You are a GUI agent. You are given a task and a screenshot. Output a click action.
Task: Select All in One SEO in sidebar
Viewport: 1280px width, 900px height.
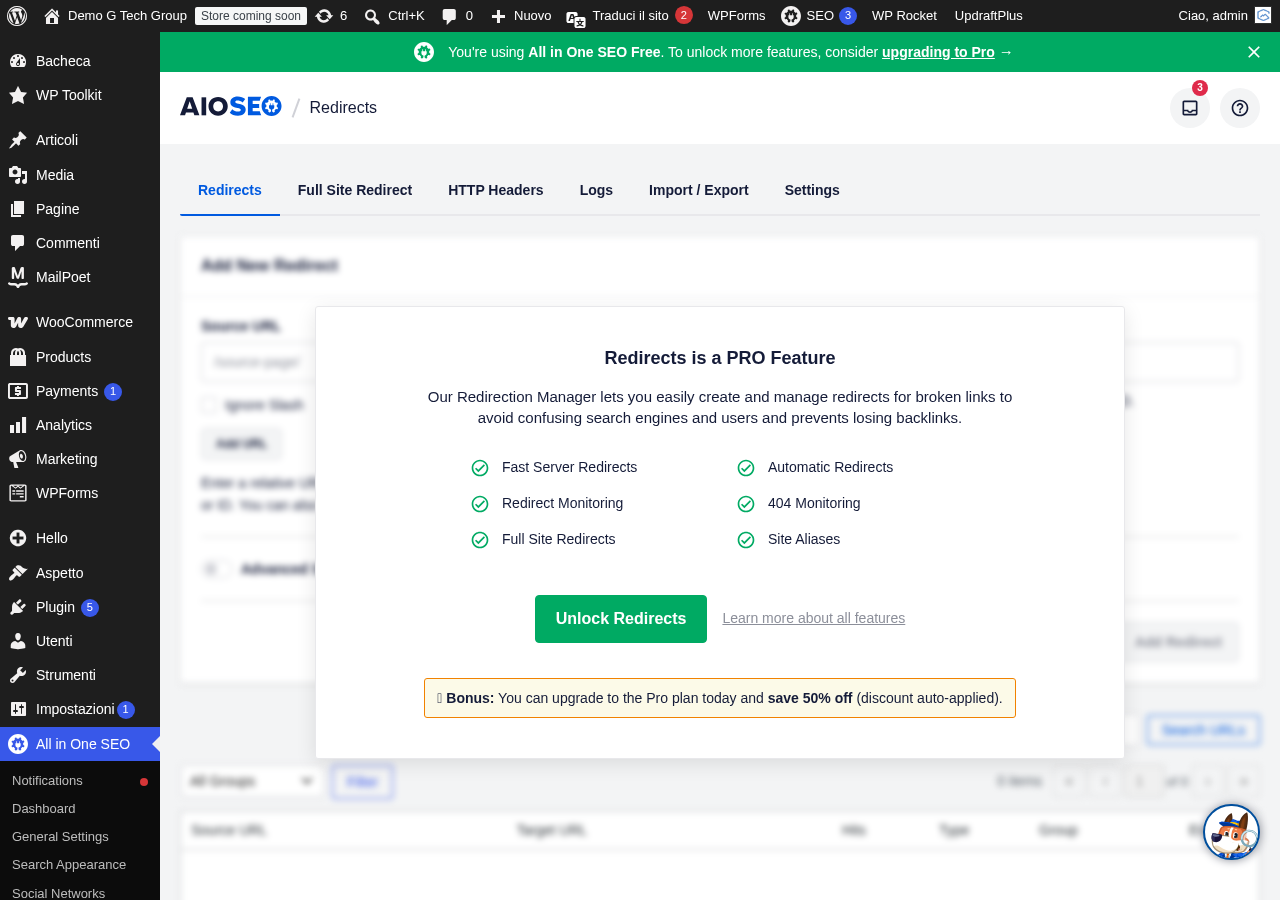pos(80,744)
